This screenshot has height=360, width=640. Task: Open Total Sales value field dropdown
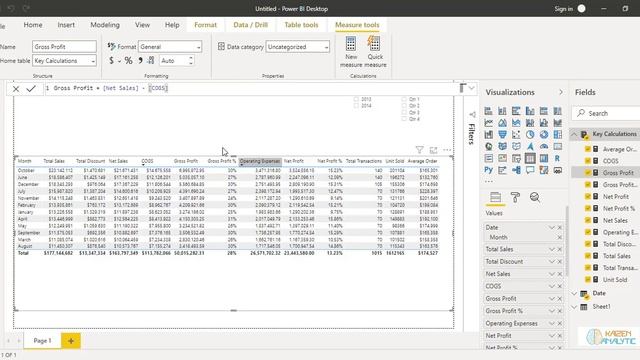(551, 249)
